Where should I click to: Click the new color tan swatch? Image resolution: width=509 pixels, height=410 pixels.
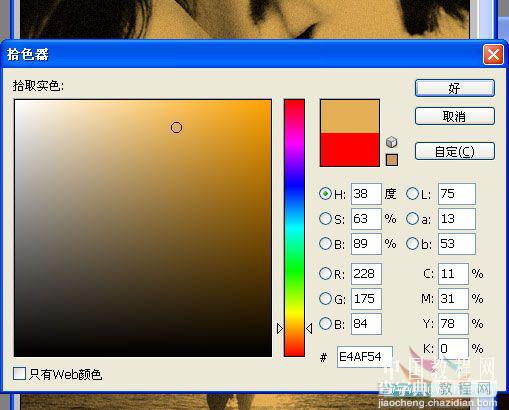(350, 116)
